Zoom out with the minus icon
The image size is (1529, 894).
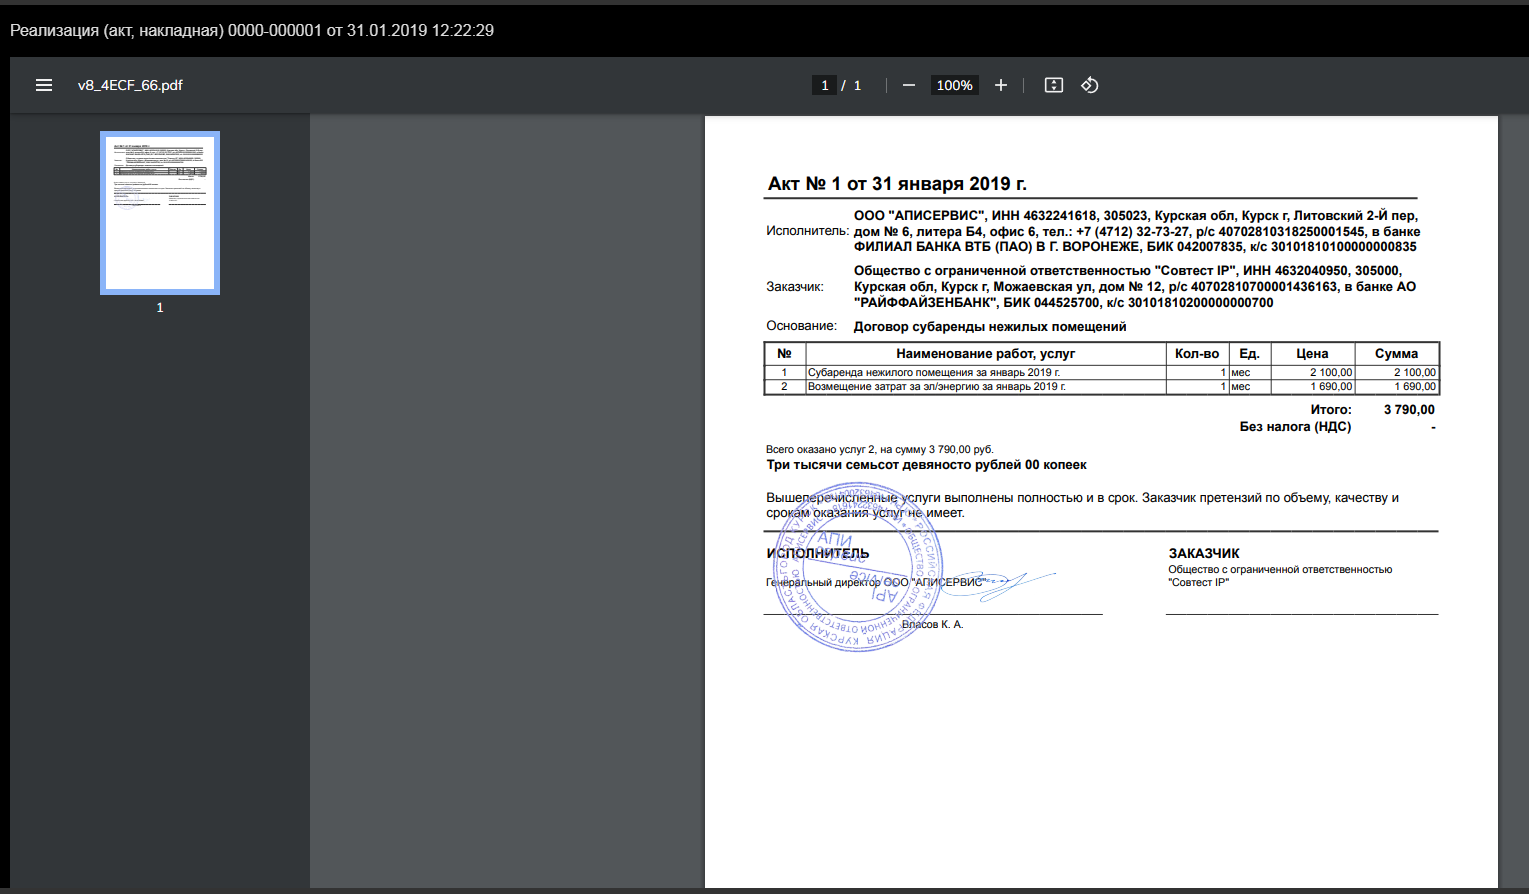tap(909, 85)
